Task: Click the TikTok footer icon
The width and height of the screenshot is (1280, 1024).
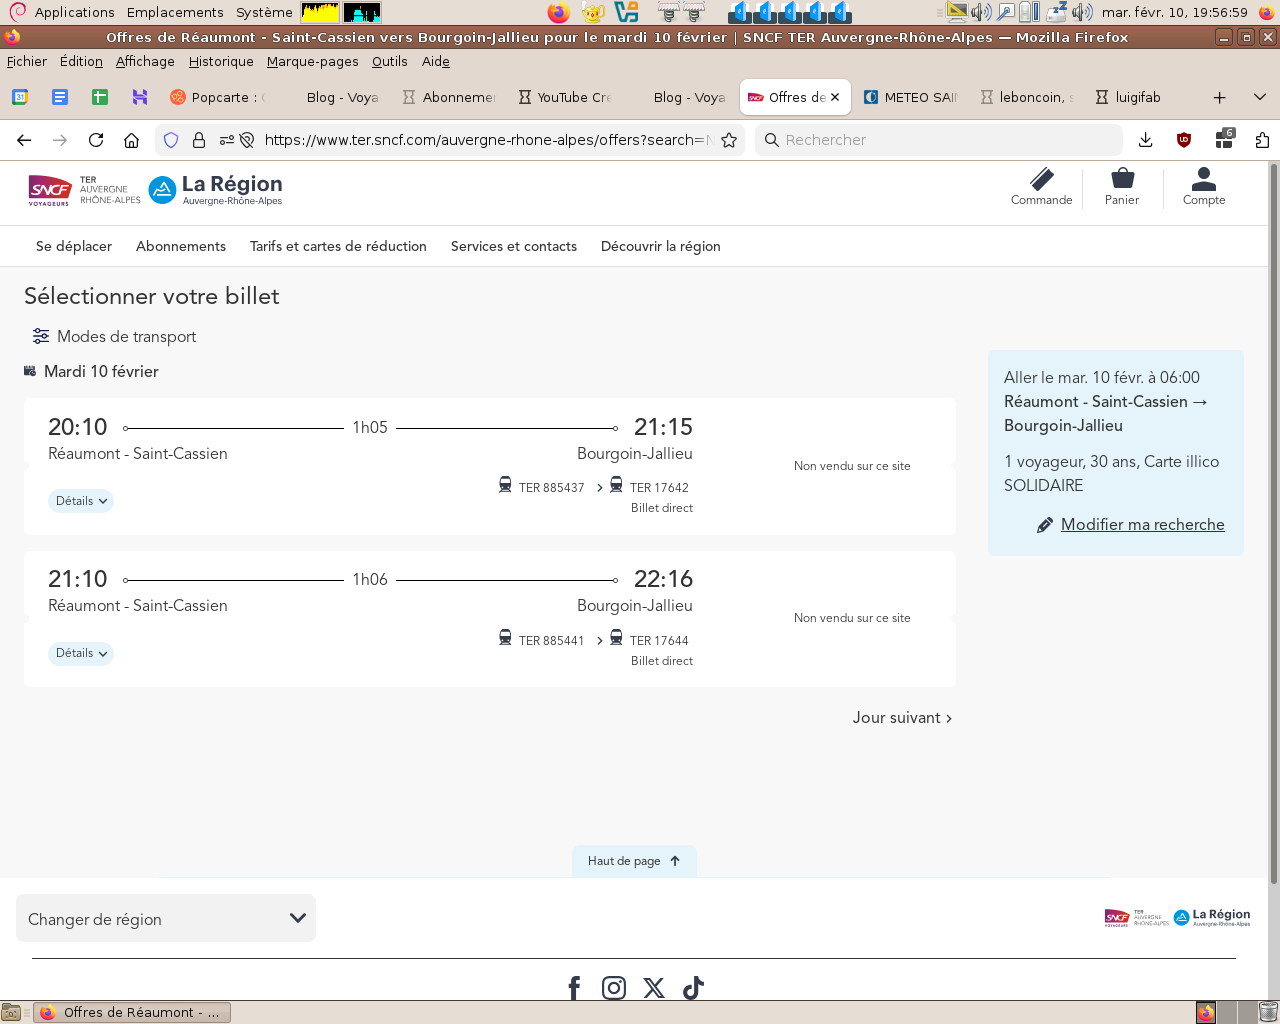Action: [x=693, y=988]
